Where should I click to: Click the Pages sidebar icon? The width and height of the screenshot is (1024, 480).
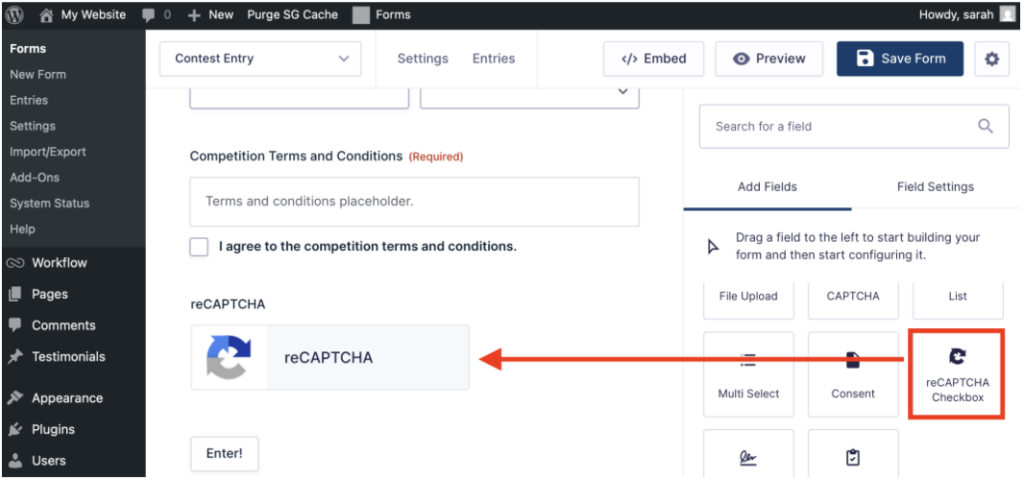tap(15, 295)
